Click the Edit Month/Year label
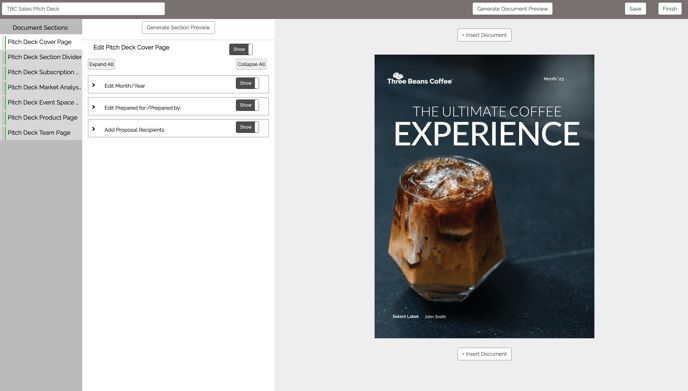 (x=125, y=86)
